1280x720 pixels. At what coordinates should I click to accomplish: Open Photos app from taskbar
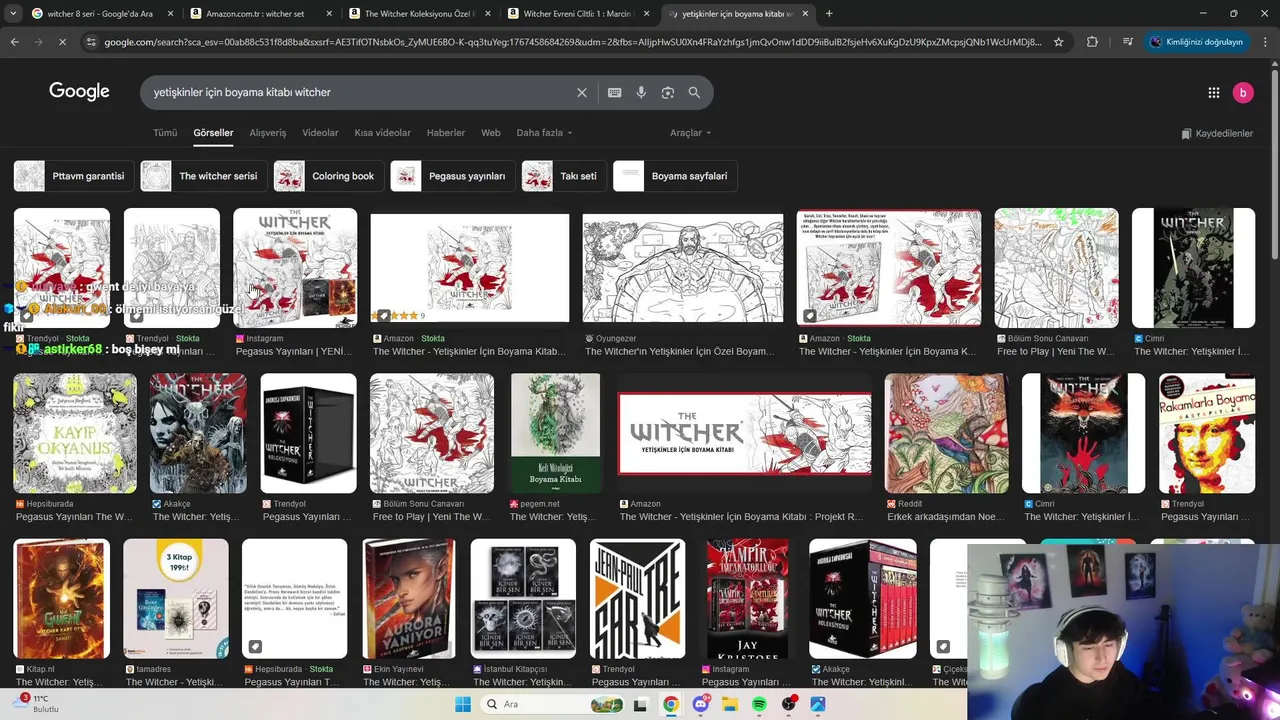pos(818,704)
